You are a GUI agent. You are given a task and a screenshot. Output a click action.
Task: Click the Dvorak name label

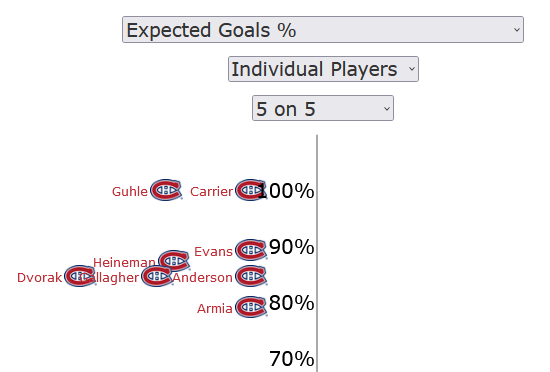click(x=39, y=277)
